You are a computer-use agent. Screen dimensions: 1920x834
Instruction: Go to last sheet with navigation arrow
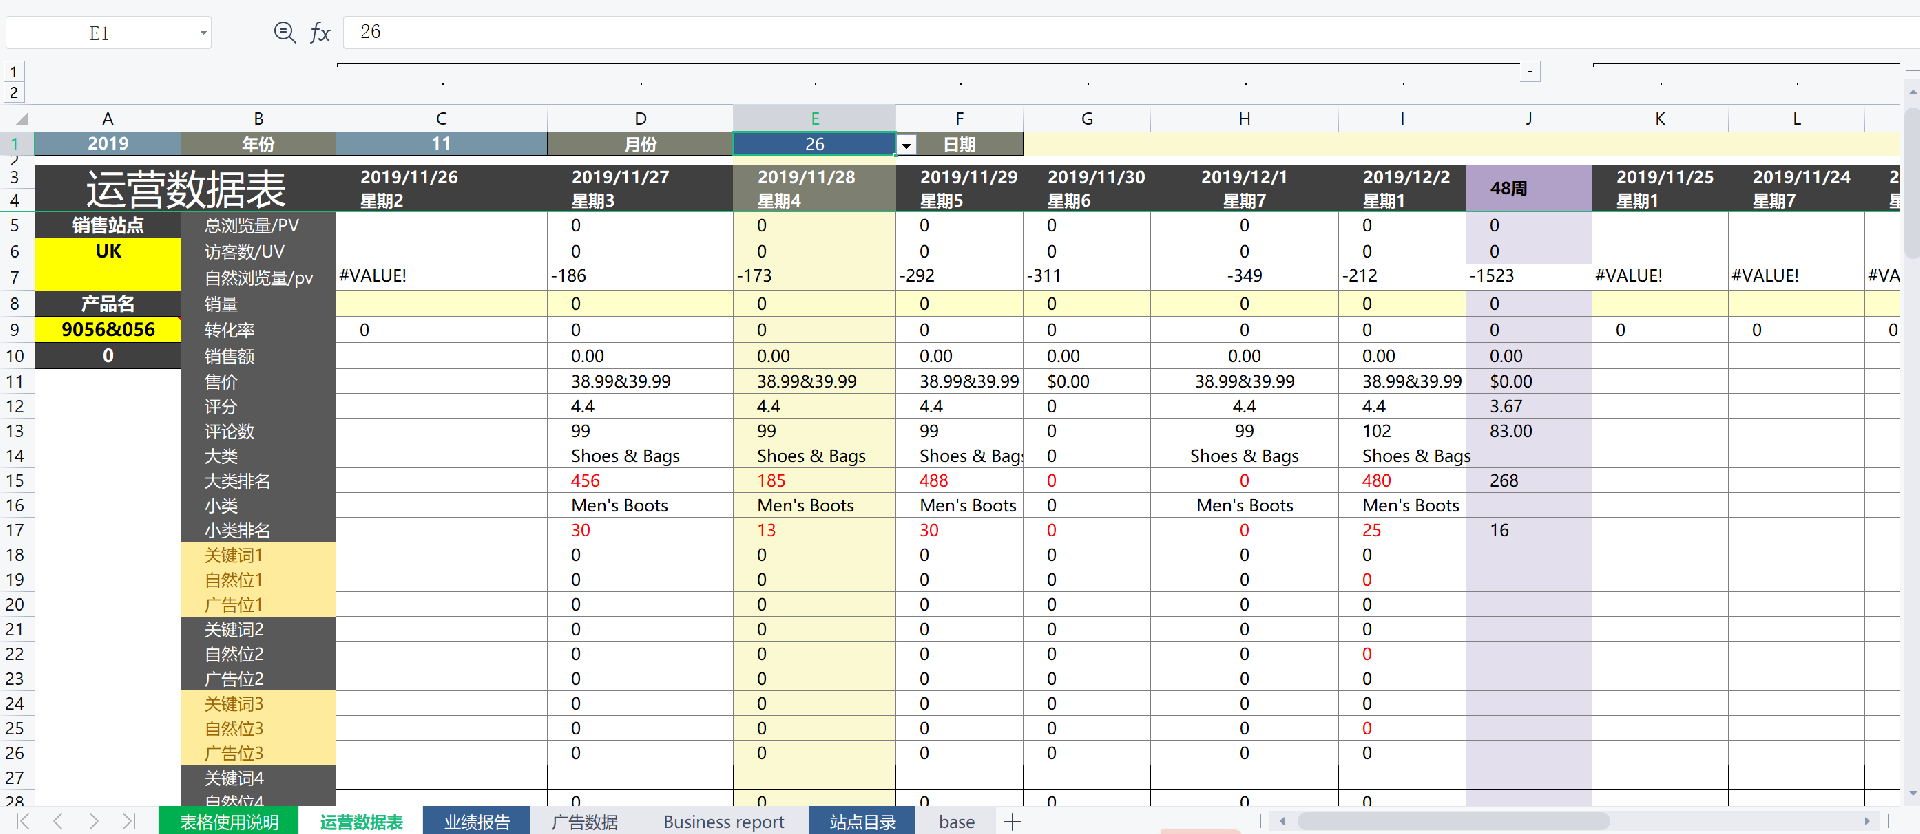pyautogui.click(x=128, y=821)
